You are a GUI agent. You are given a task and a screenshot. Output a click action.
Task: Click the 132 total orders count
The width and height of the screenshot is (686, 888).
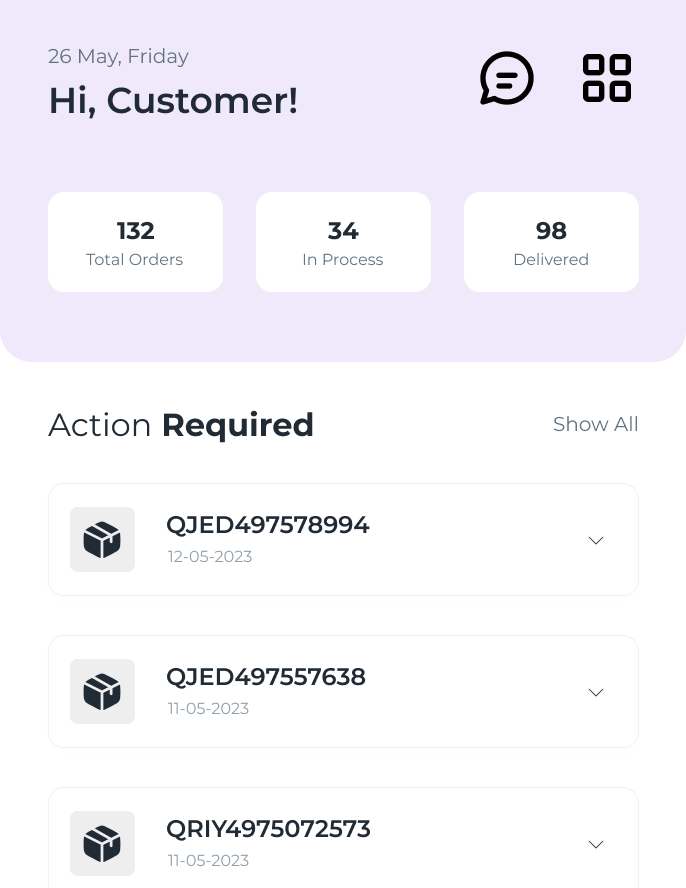coord(135,231)
